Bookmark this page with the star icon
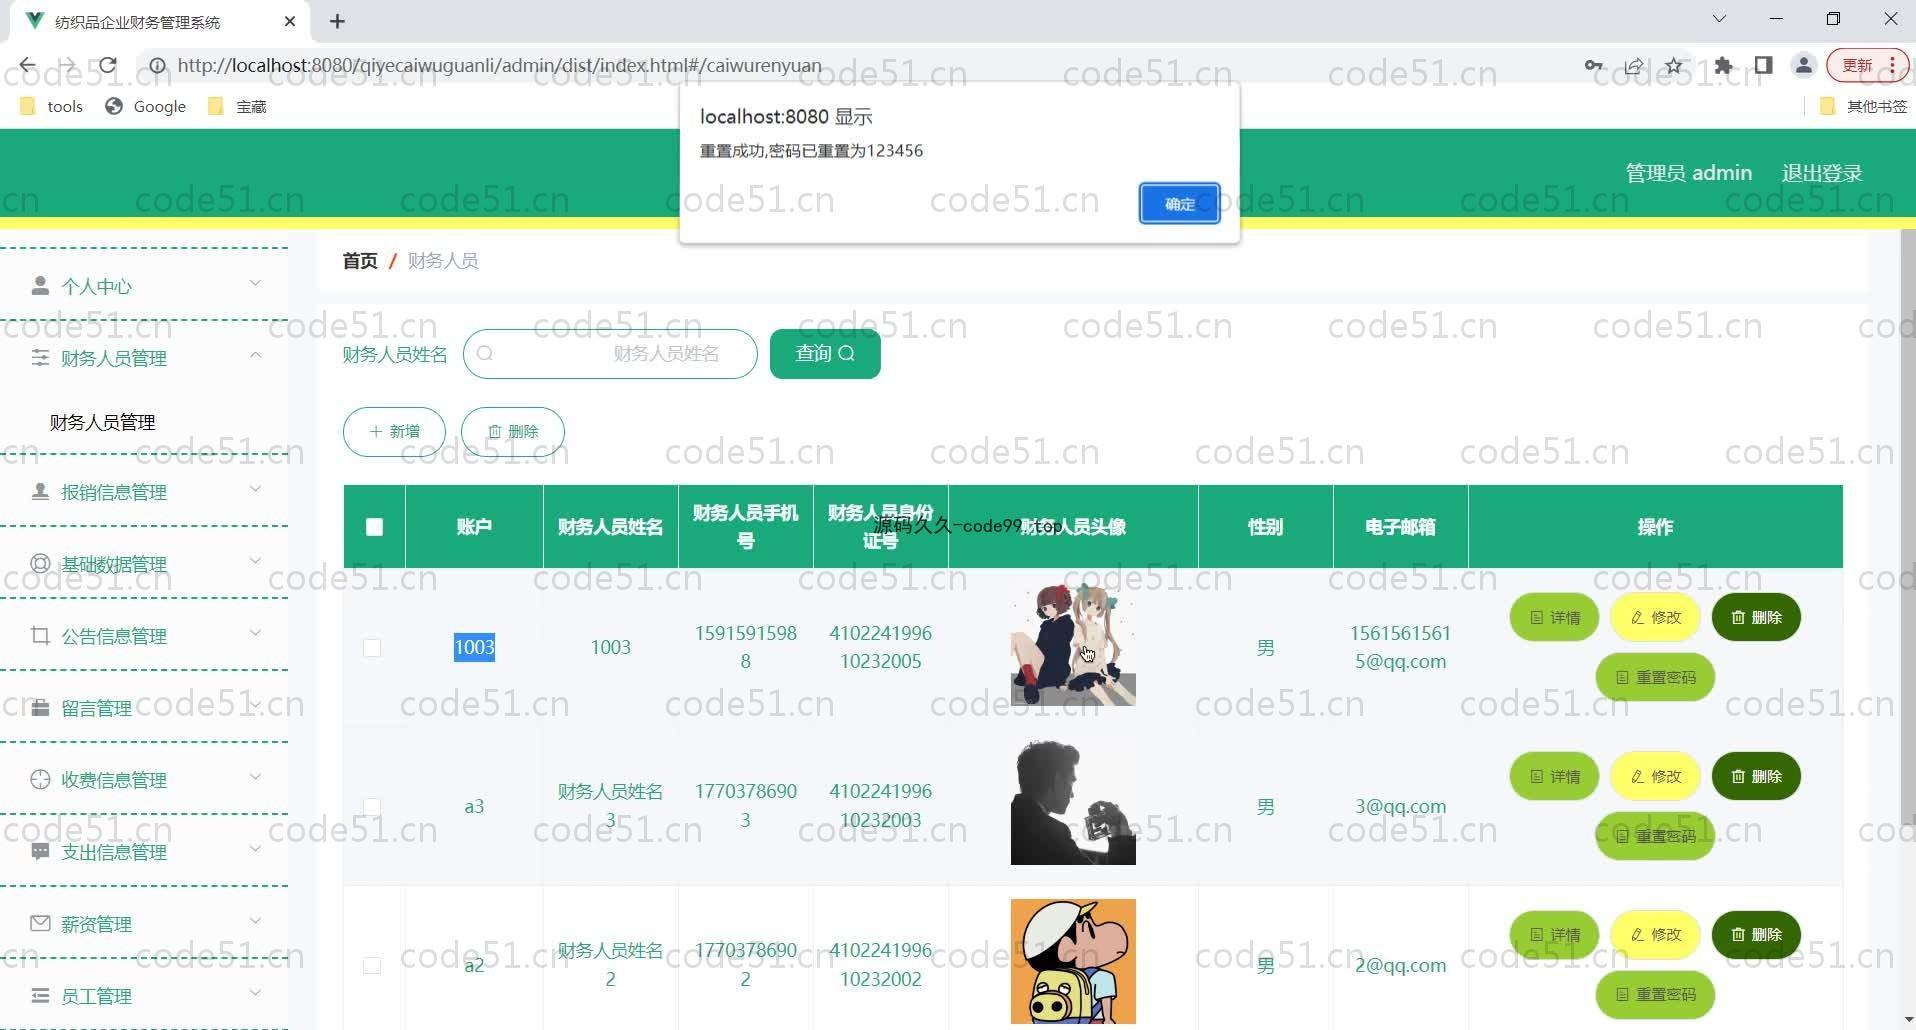 click(x=1674, y=66)
